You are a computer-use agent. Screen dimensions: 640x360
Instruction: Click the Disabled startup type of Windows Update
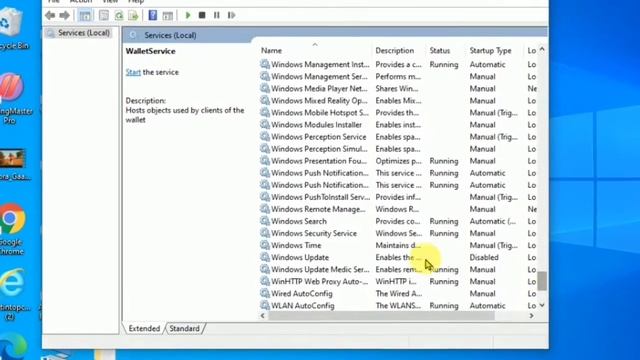(x=484, y=257)
